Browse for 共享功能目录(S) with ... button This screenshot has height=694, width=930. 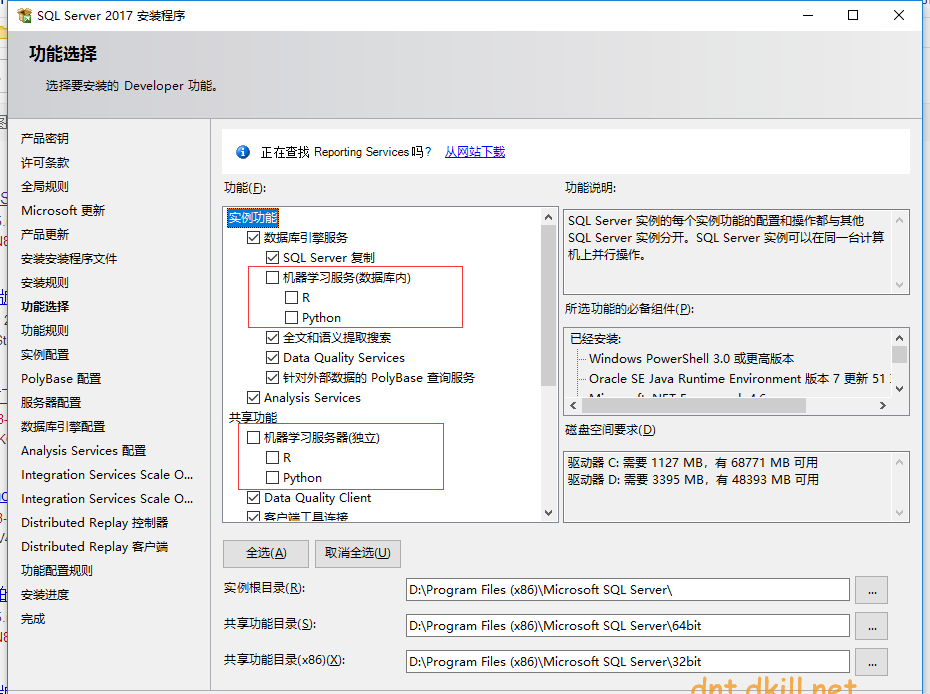pos(871,626)
